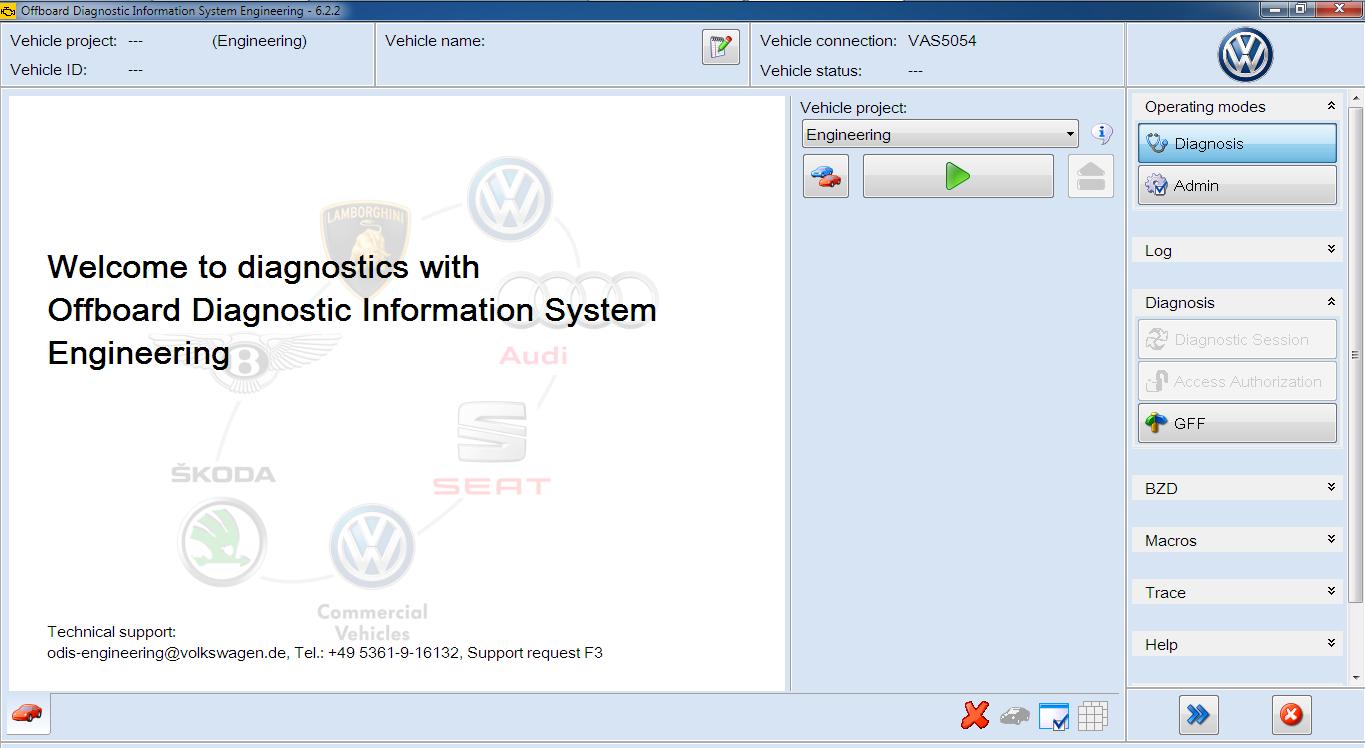
Task: Click the checklist window icon in the bottom toolbar
Action: (x=1054, y=716)
